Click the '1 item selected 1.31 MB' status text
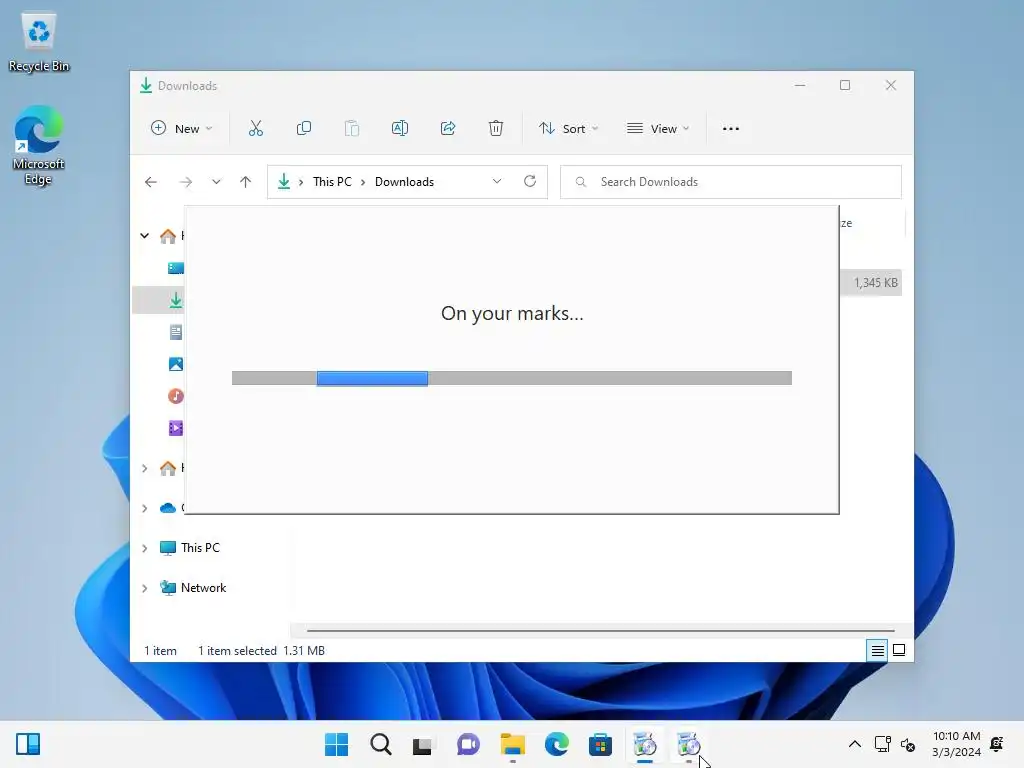Screen dimensions: 1024x768 coord(261,651)
